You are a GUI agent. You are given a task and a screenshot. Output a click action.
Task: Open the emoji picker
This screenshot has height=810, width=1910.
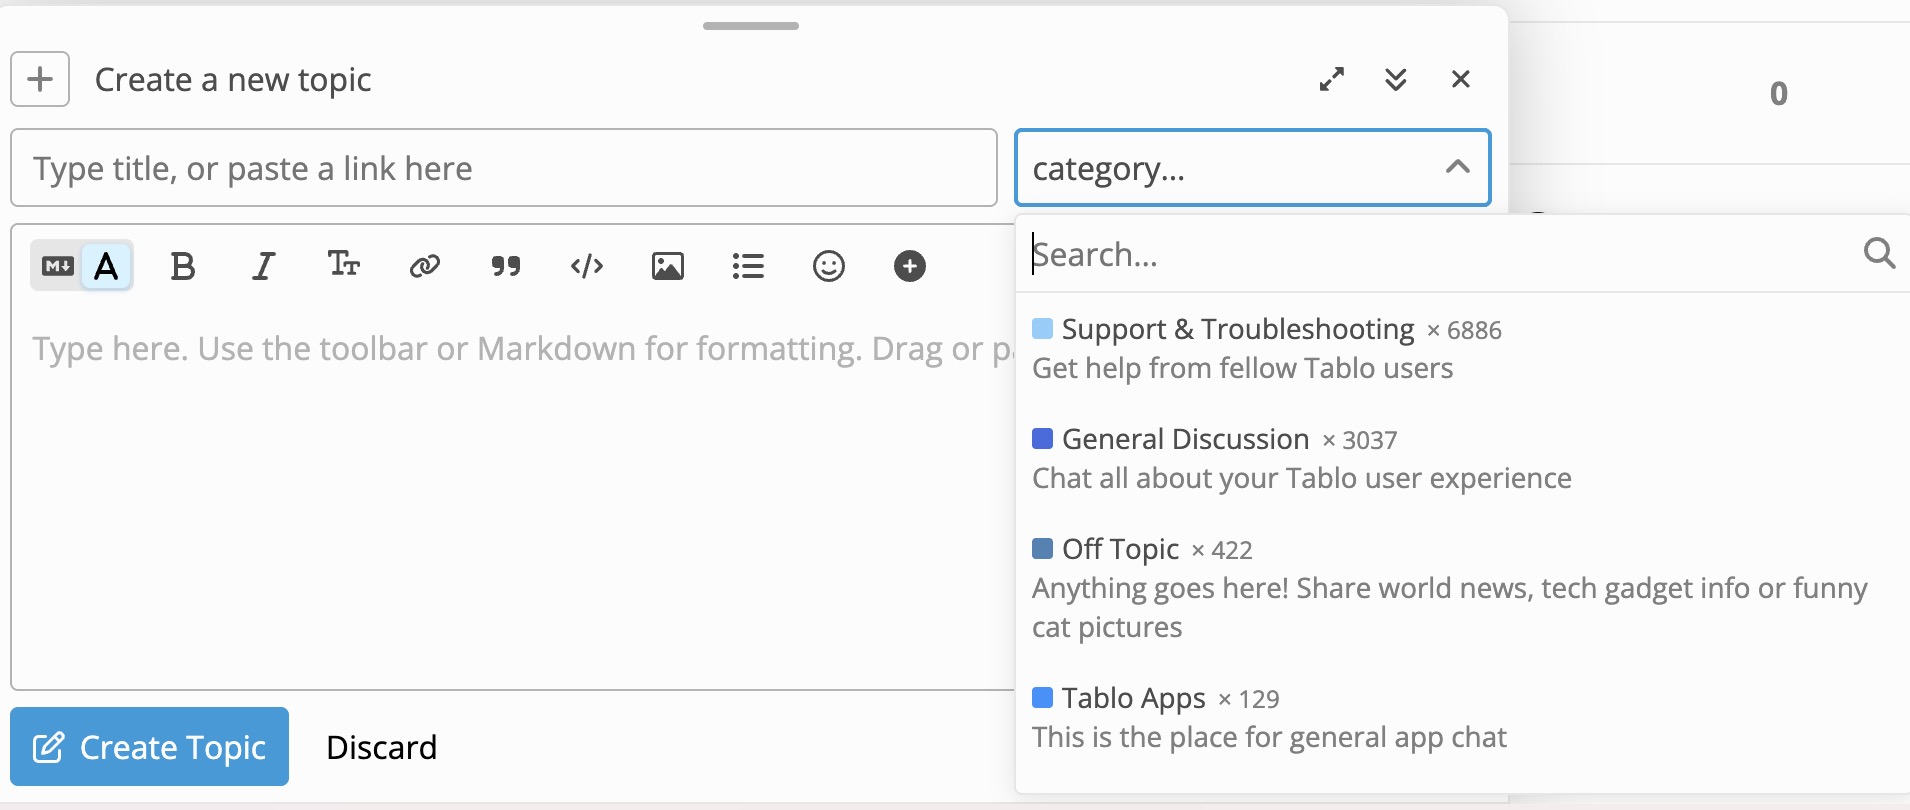coord(829,266)
